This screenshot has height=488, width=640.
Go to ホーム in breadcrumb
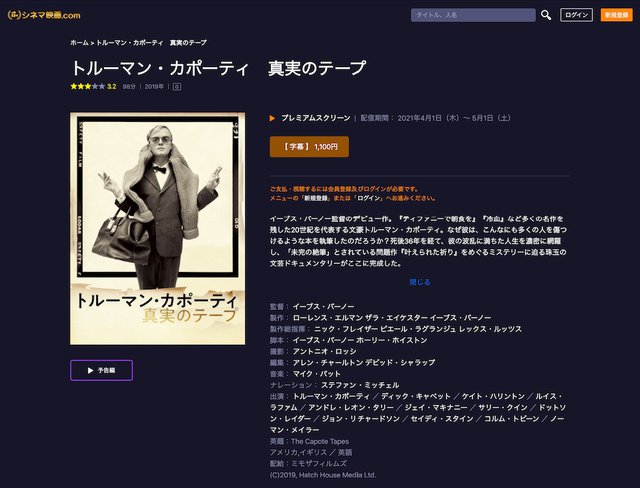(x=79, y=44)
